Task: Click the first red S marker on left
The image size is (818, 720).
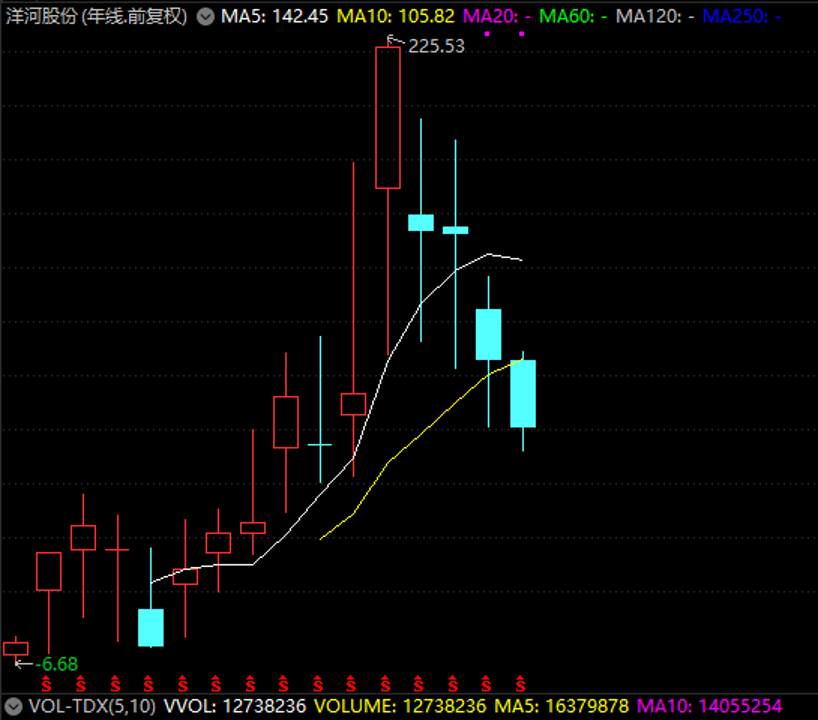Action: [45, 684]
